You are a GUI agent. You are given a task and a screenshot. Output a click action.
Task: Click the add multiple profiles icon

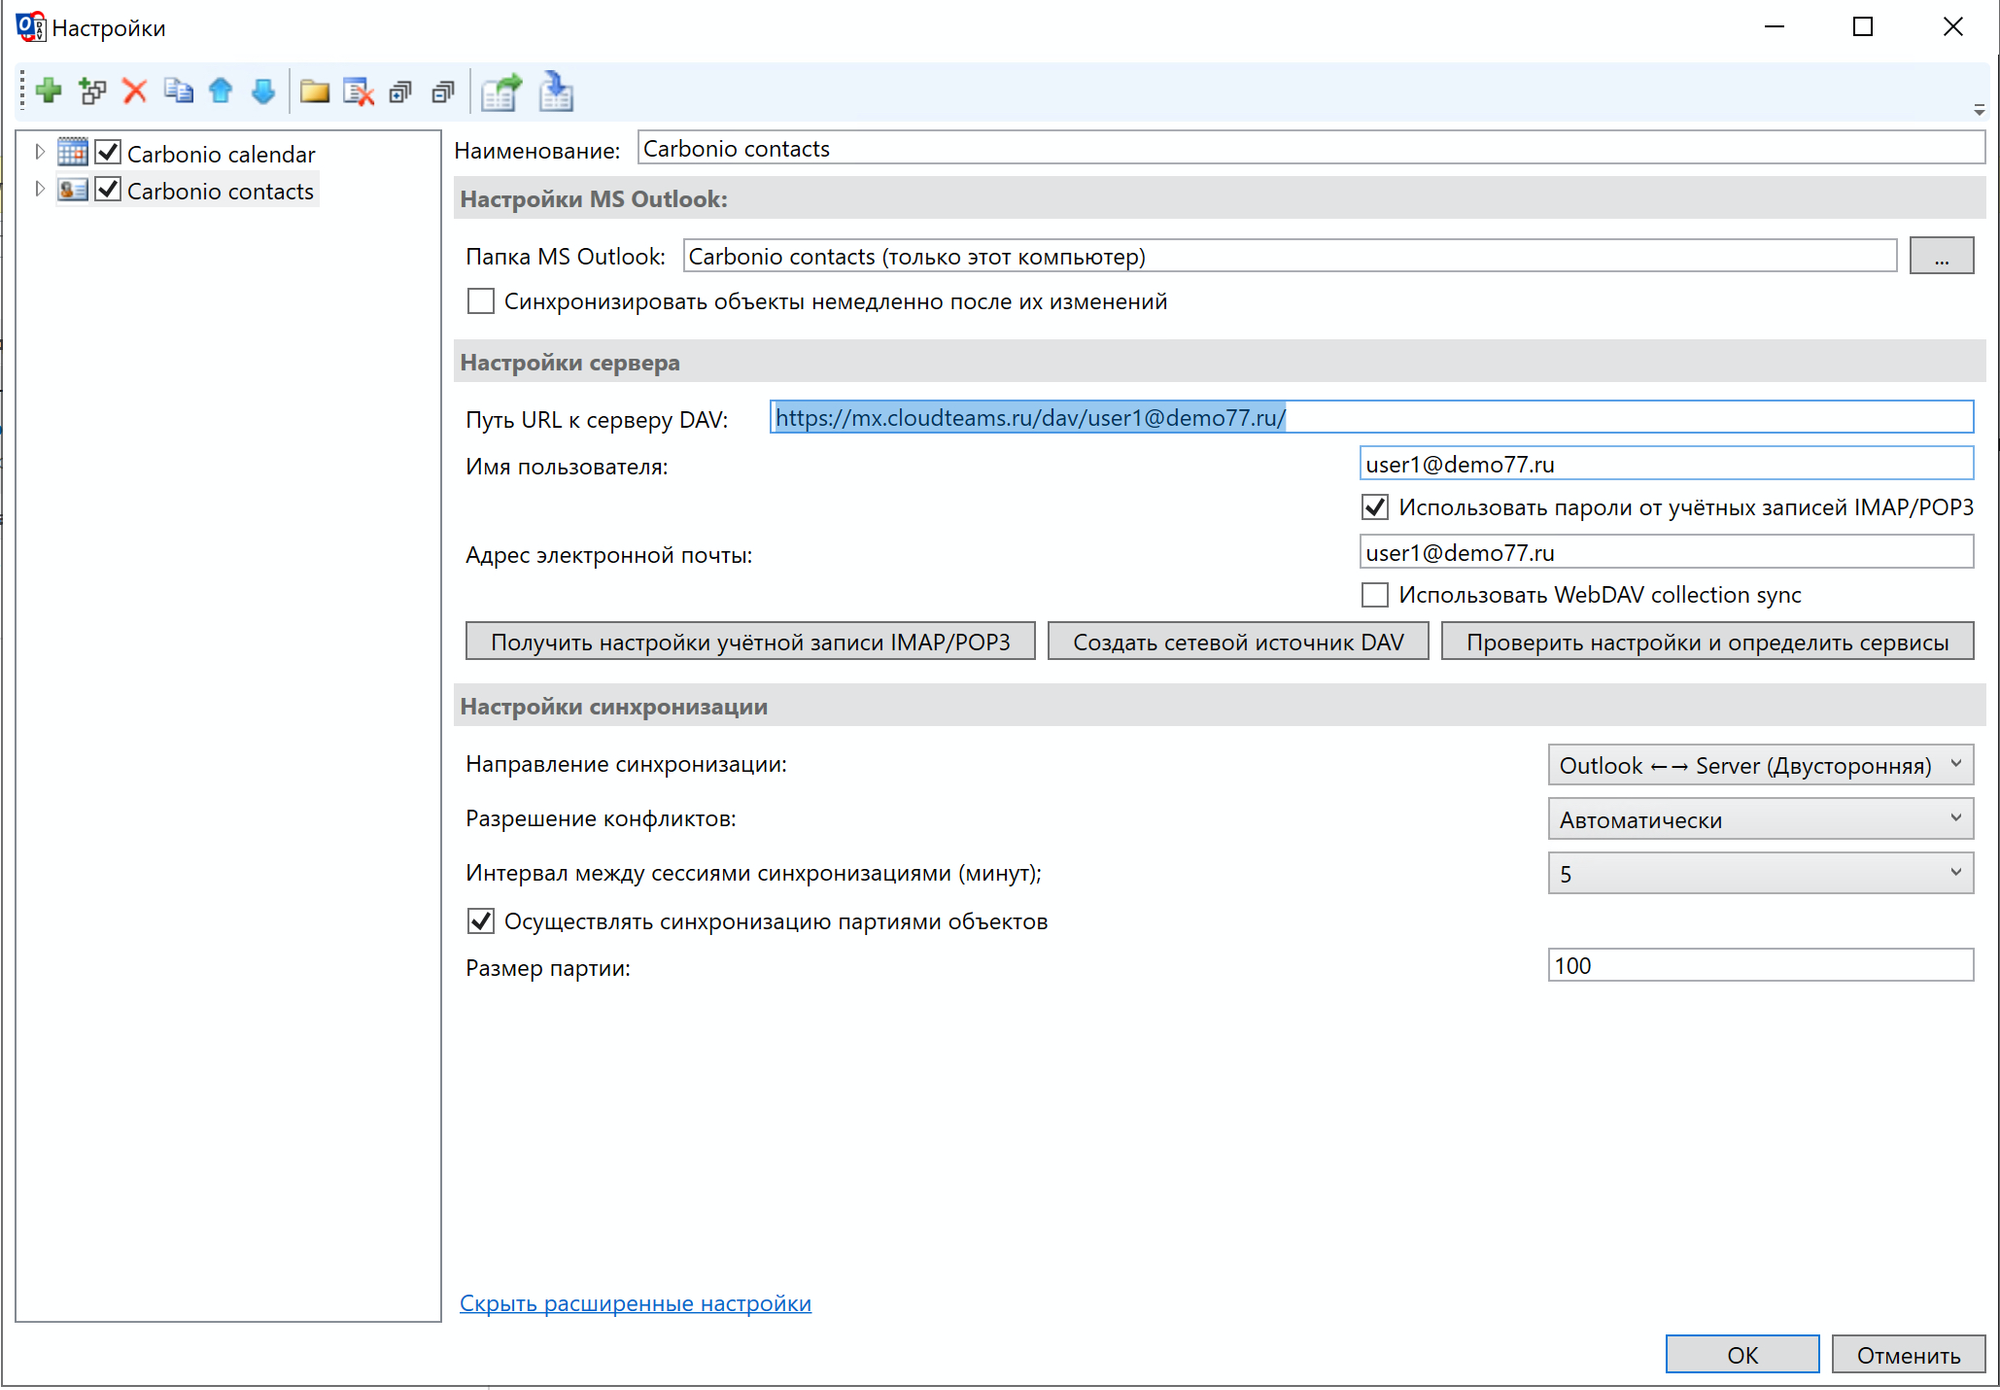tap(92, 92)
